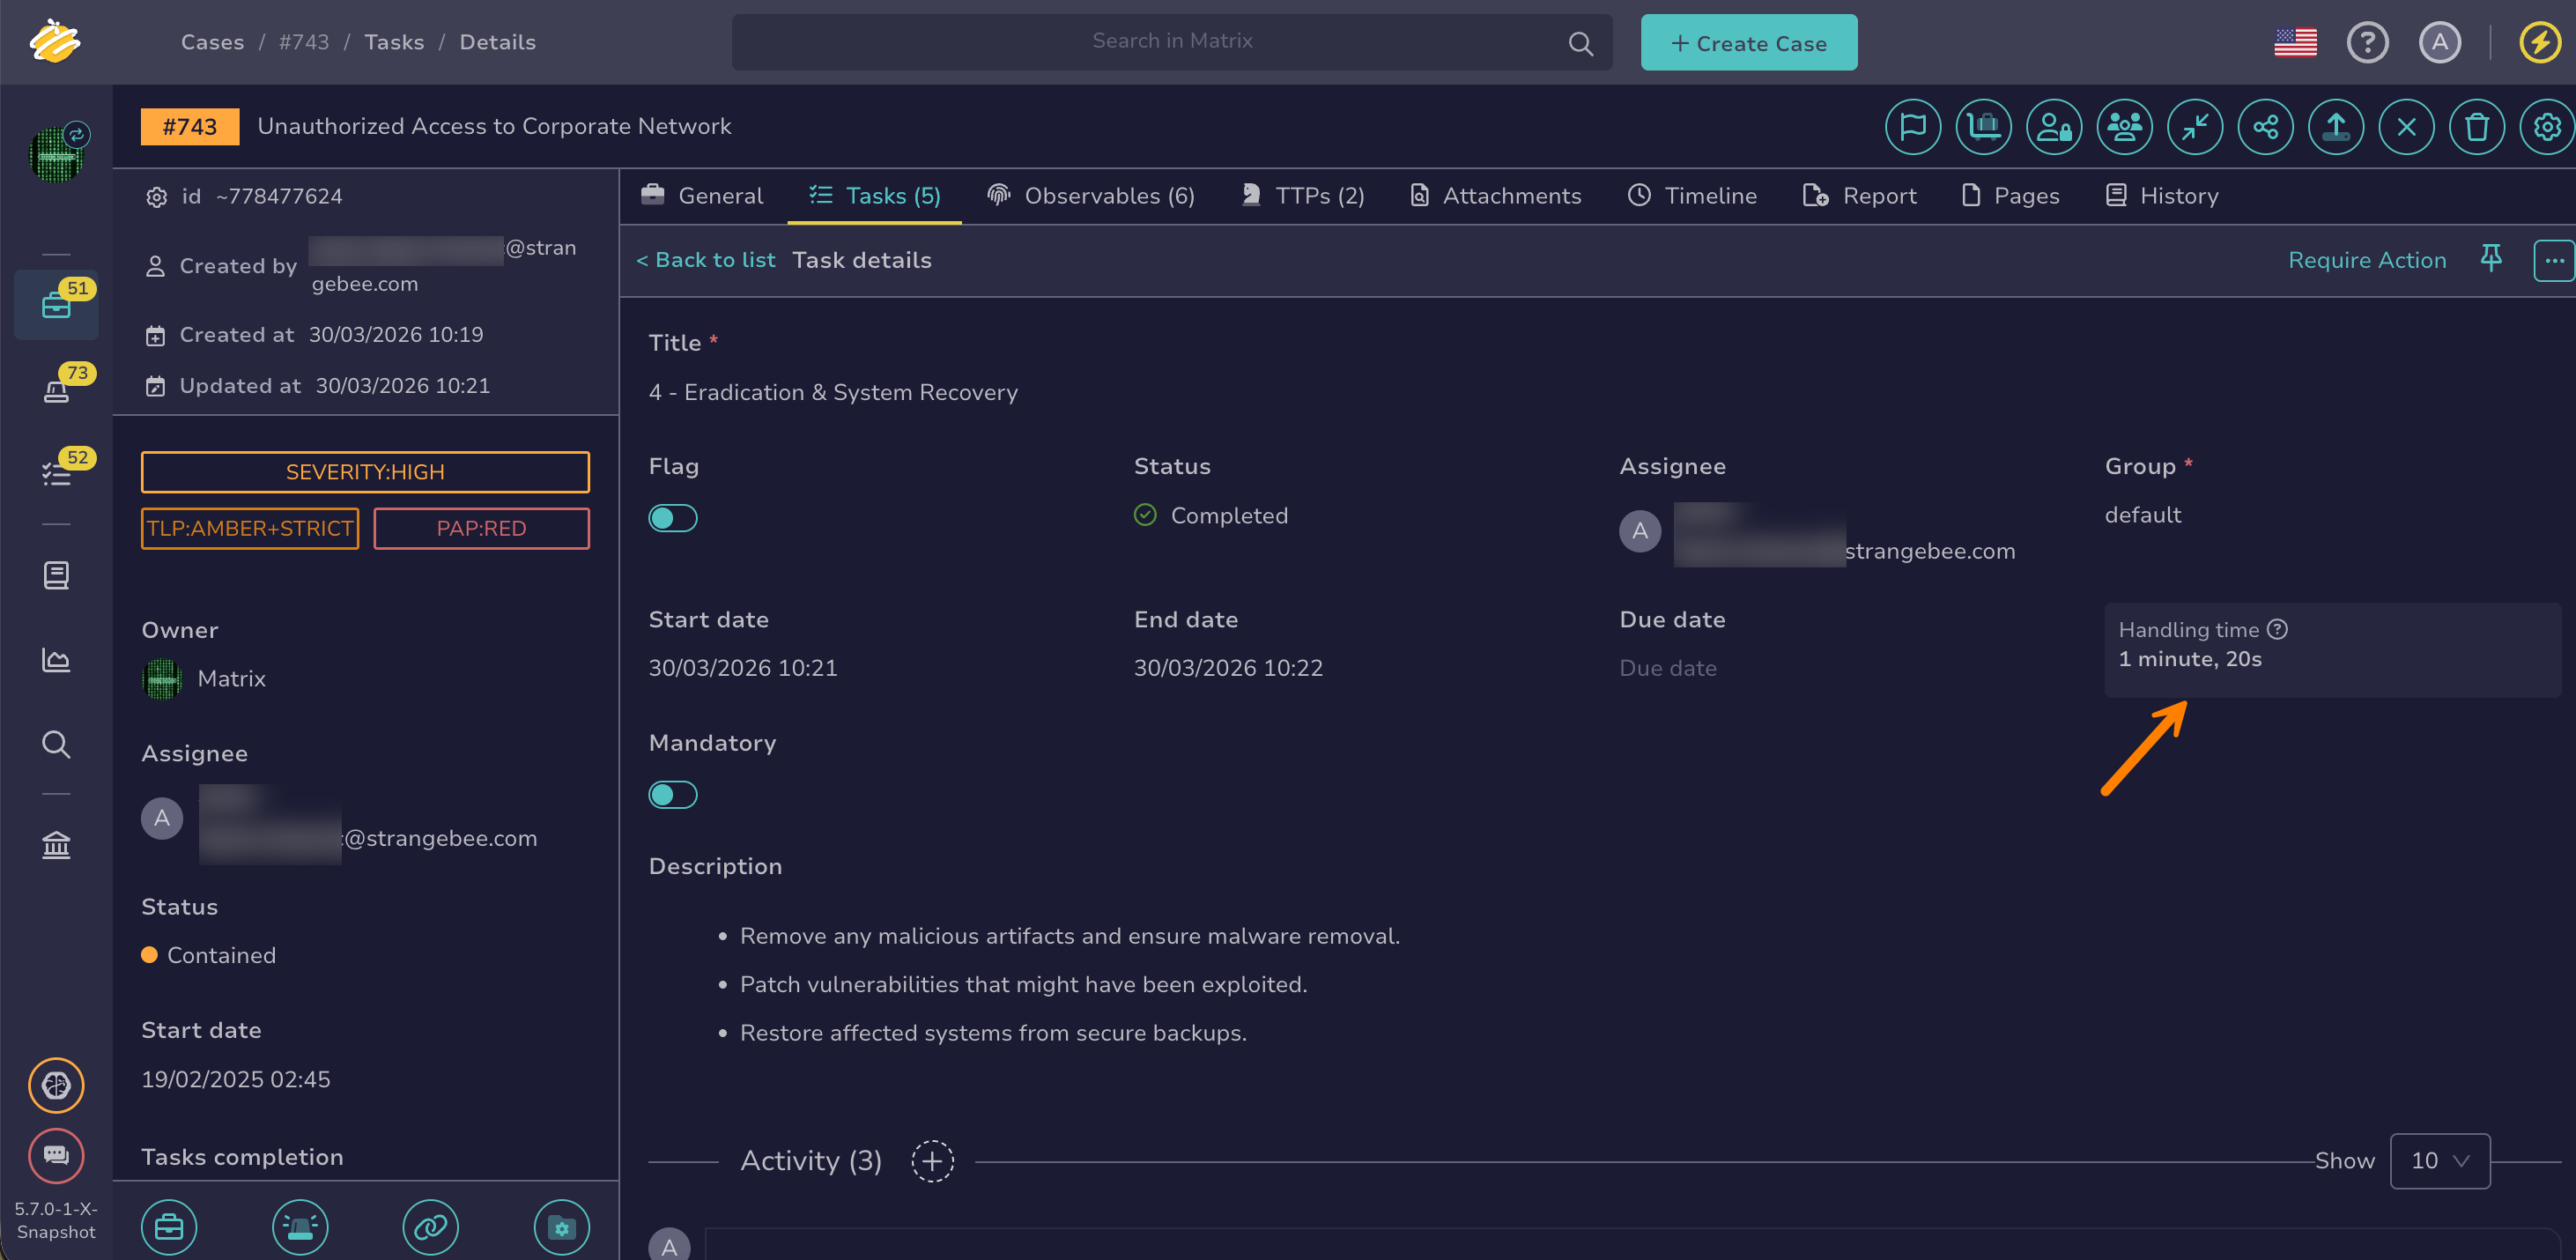Open the help question mark icon

2366,43
